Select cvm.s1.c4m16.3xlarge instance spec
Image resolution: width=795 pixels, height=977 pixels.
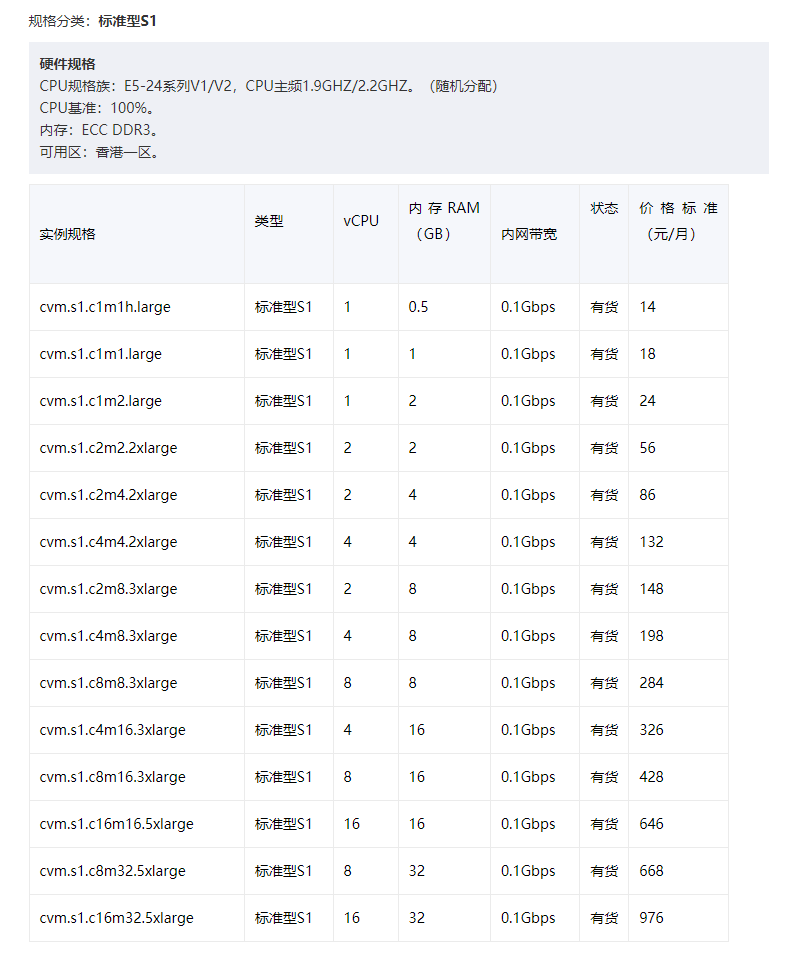point(112,730)
